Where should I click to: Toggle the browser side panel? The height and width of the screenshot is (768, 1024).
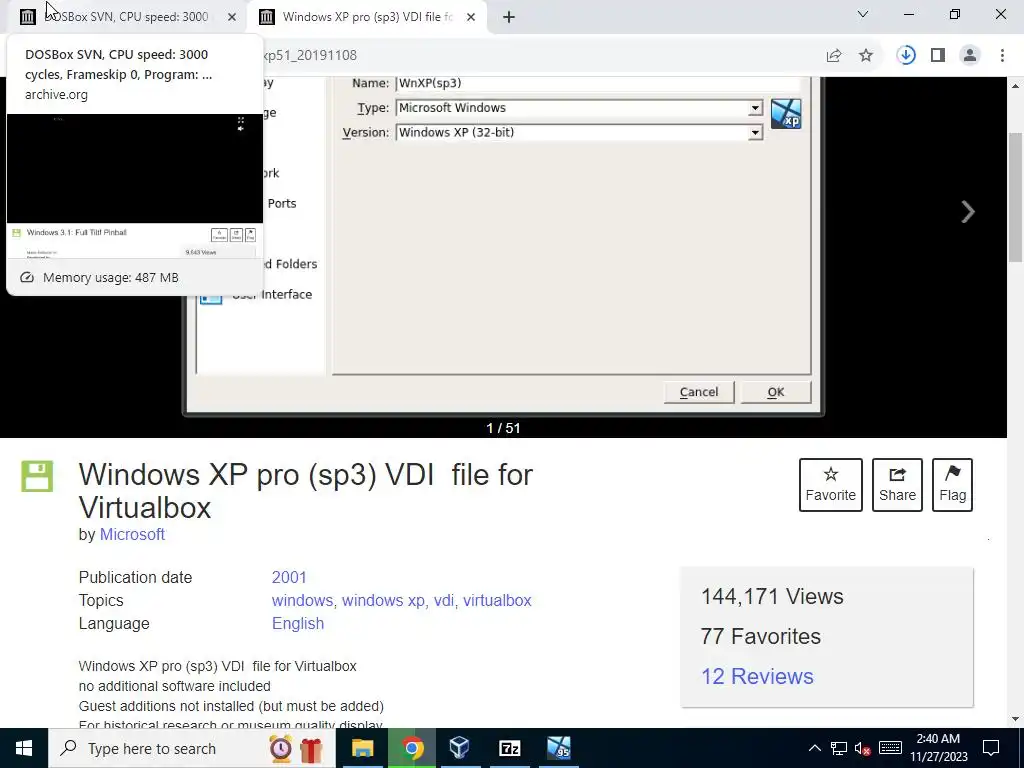tap(938, 56)
